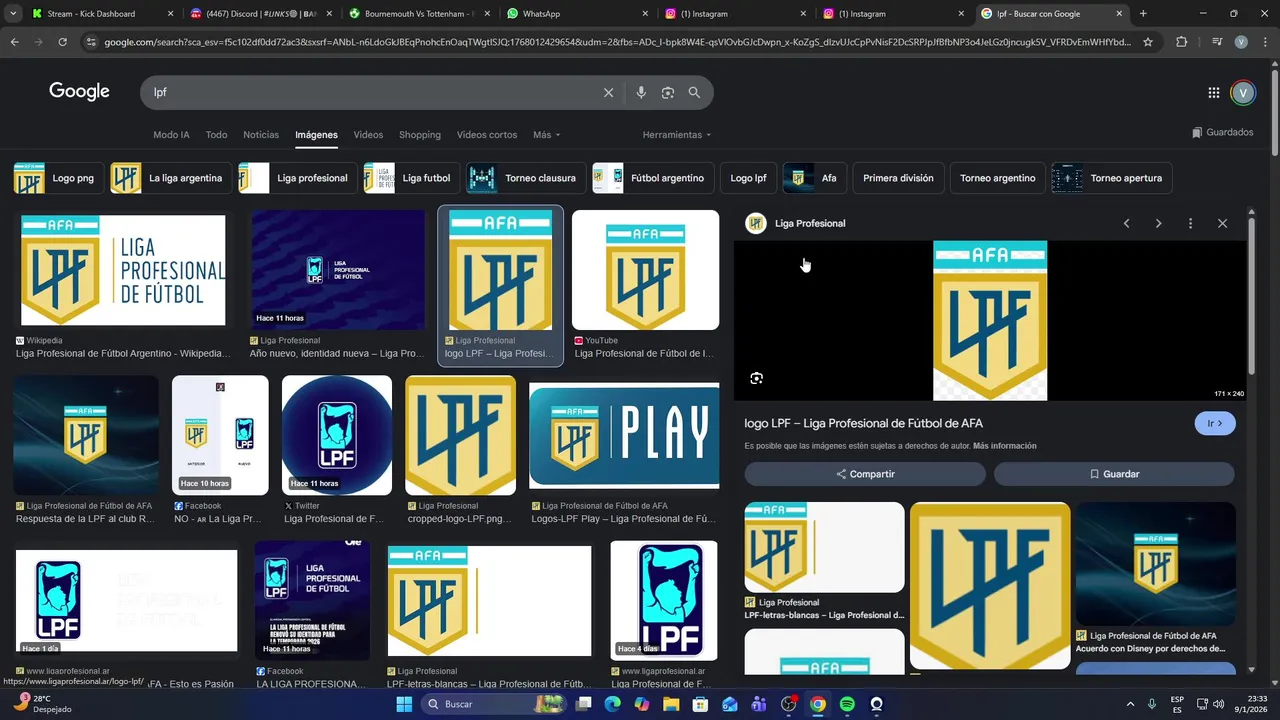Clear the search box with the X icon

tap(608, 92)
